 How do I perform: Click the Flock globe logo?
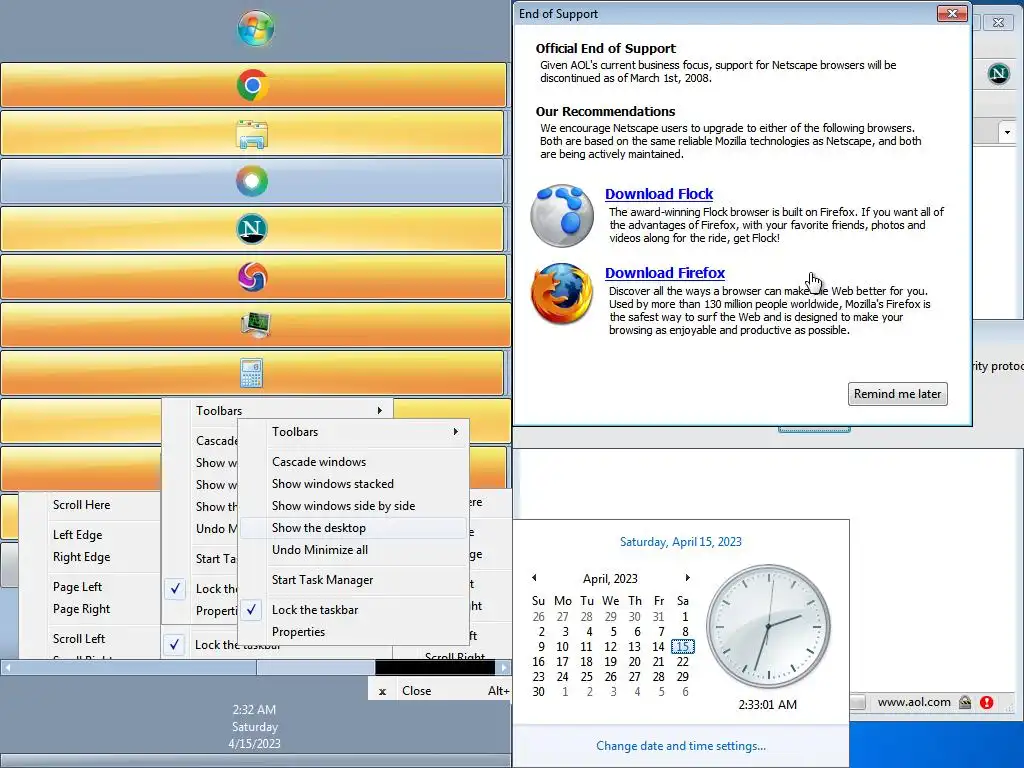tap(562, 216)
